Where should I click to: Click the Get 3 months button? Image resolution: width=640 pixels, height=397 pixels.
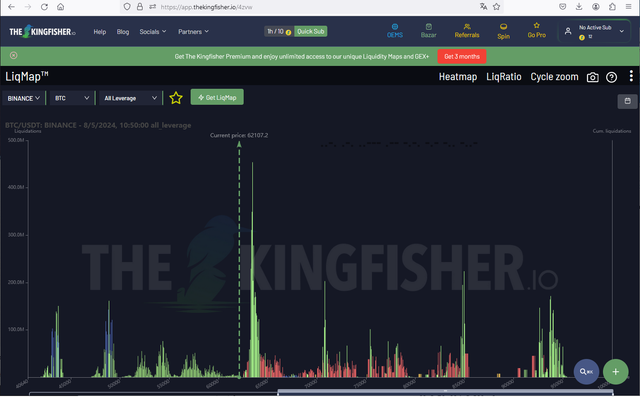[x=462, y=56]
